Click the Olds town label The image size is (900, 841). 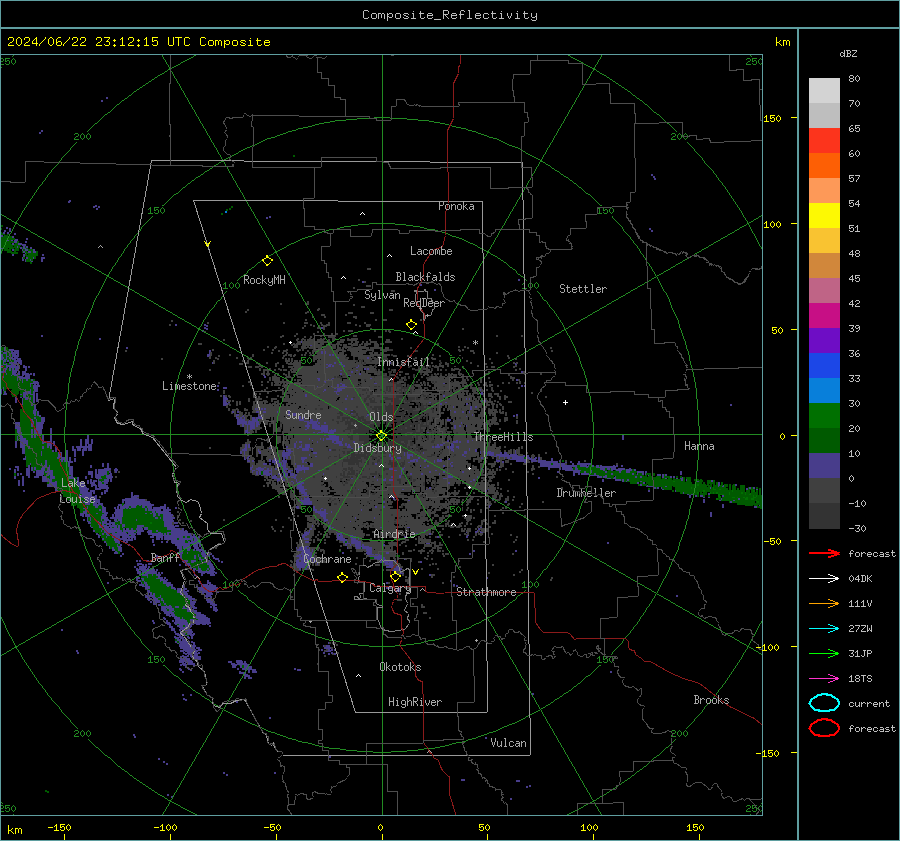point(381,417)
